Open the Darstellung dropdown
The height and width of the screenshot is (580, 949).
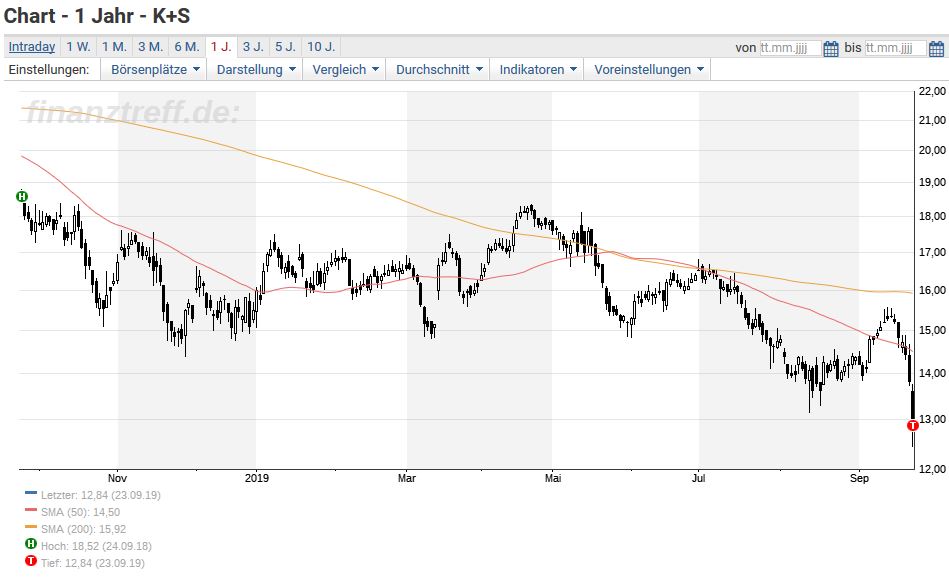pyautogui.click(x=256, y=70)
